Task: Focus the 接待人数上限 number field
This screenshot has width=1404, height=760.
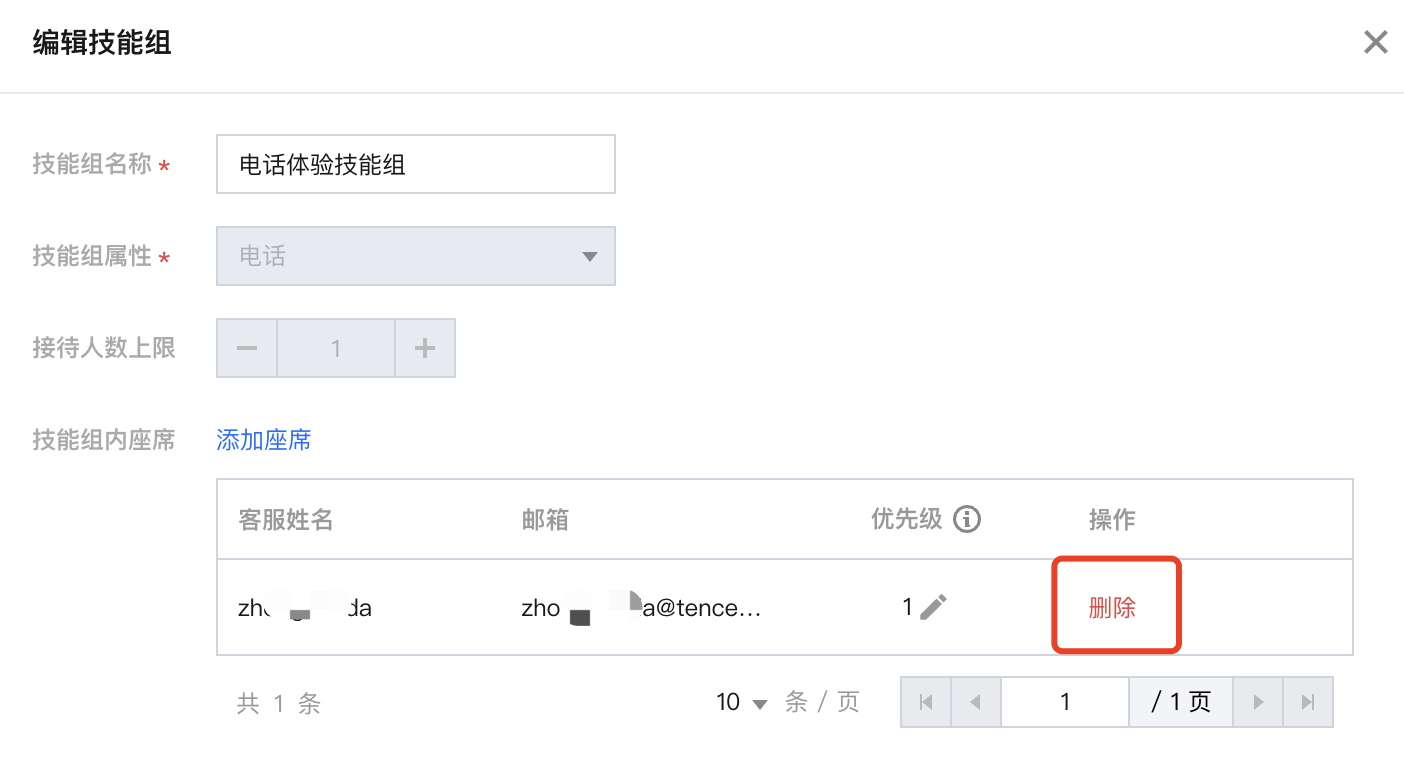Action: pyautogui.click(x=336, y=348)
